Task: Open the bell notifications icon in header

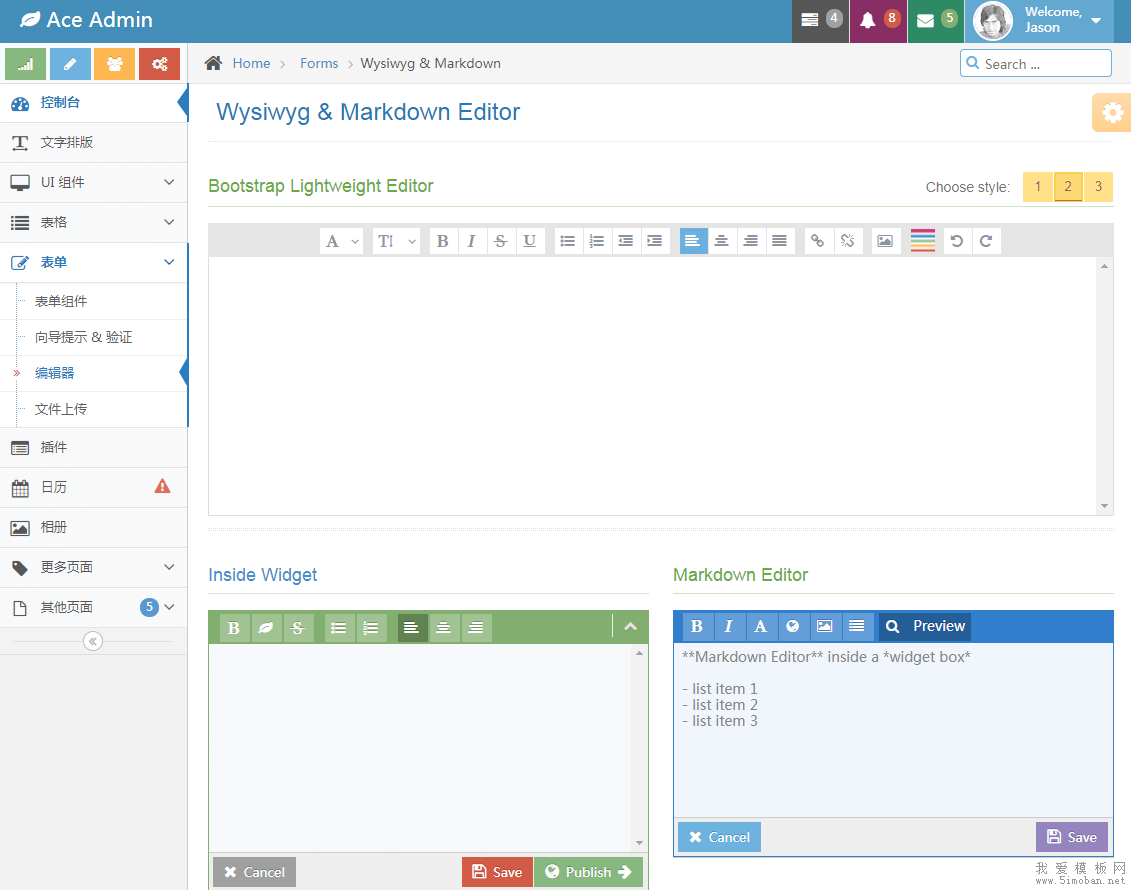Action: coord(868,21)
